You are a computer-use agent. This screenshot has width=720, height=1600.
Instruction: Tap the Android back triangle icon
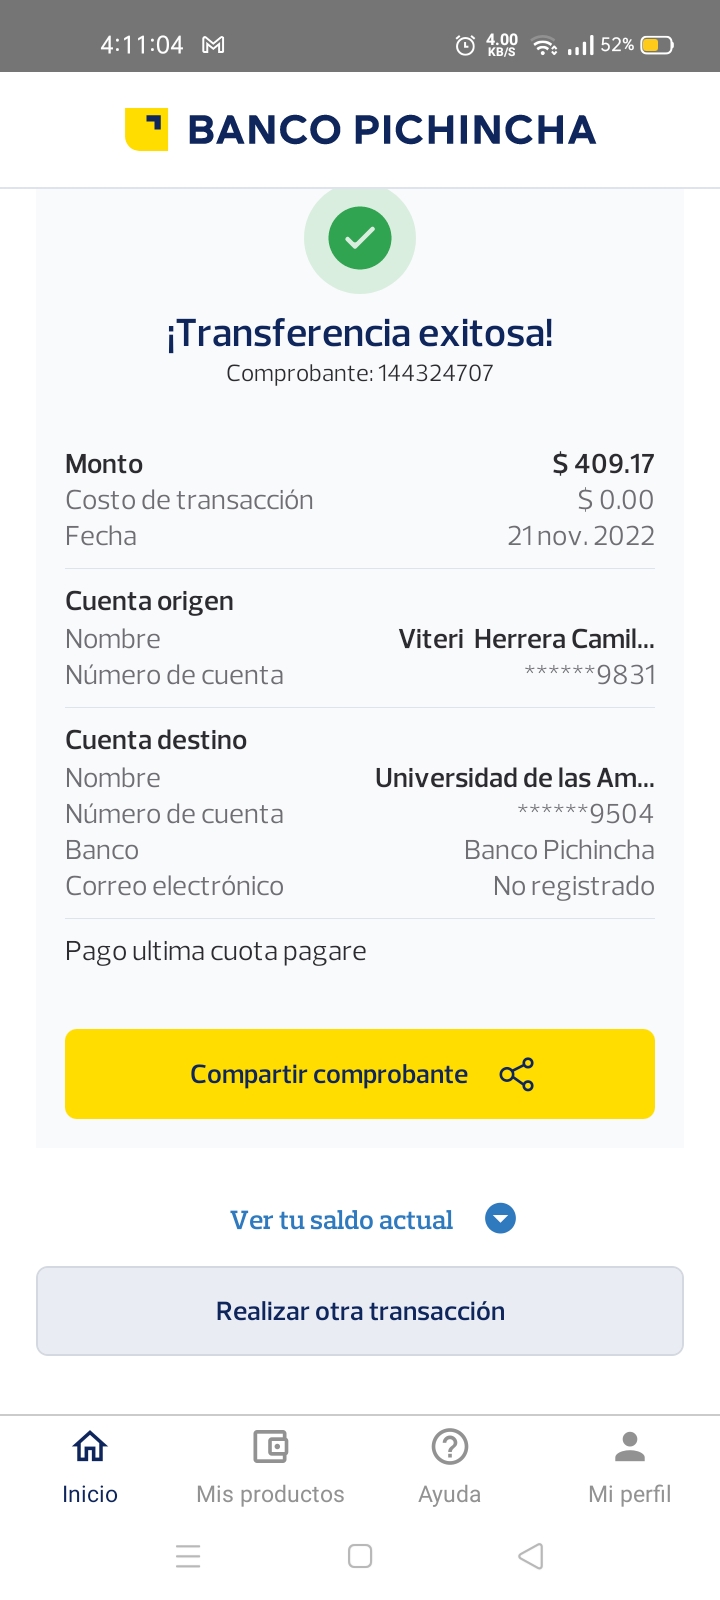click(x=531, y=1556)
